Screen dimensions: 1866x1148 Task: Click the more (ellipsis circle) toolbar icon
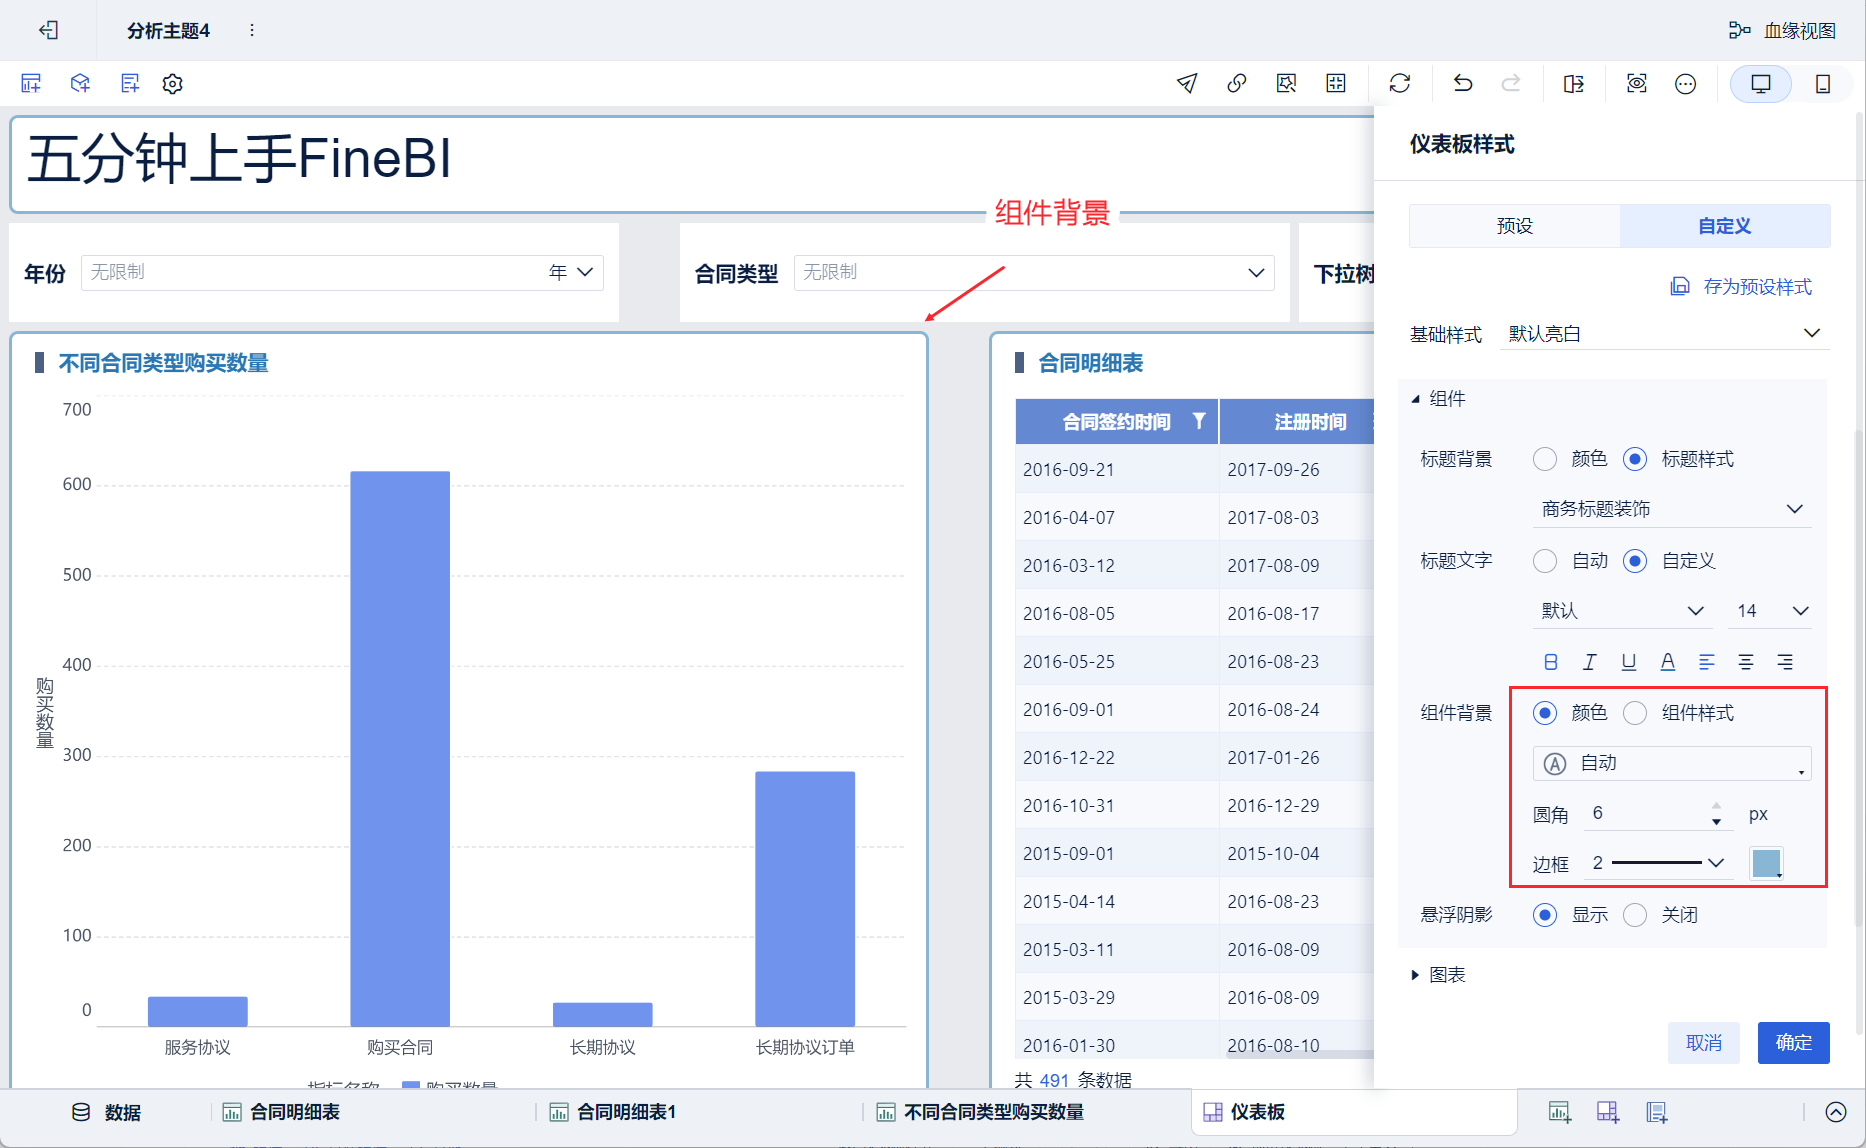tap(1686, 83)
